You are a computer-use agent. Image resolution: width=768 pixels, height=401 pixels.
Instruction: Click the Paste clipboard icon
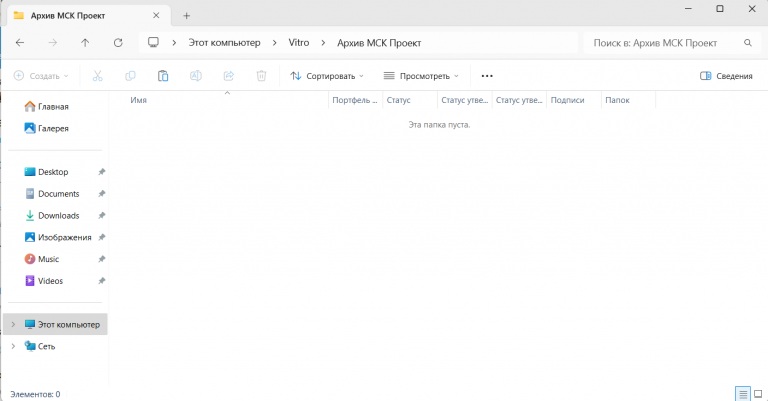(x=163, y=76)
